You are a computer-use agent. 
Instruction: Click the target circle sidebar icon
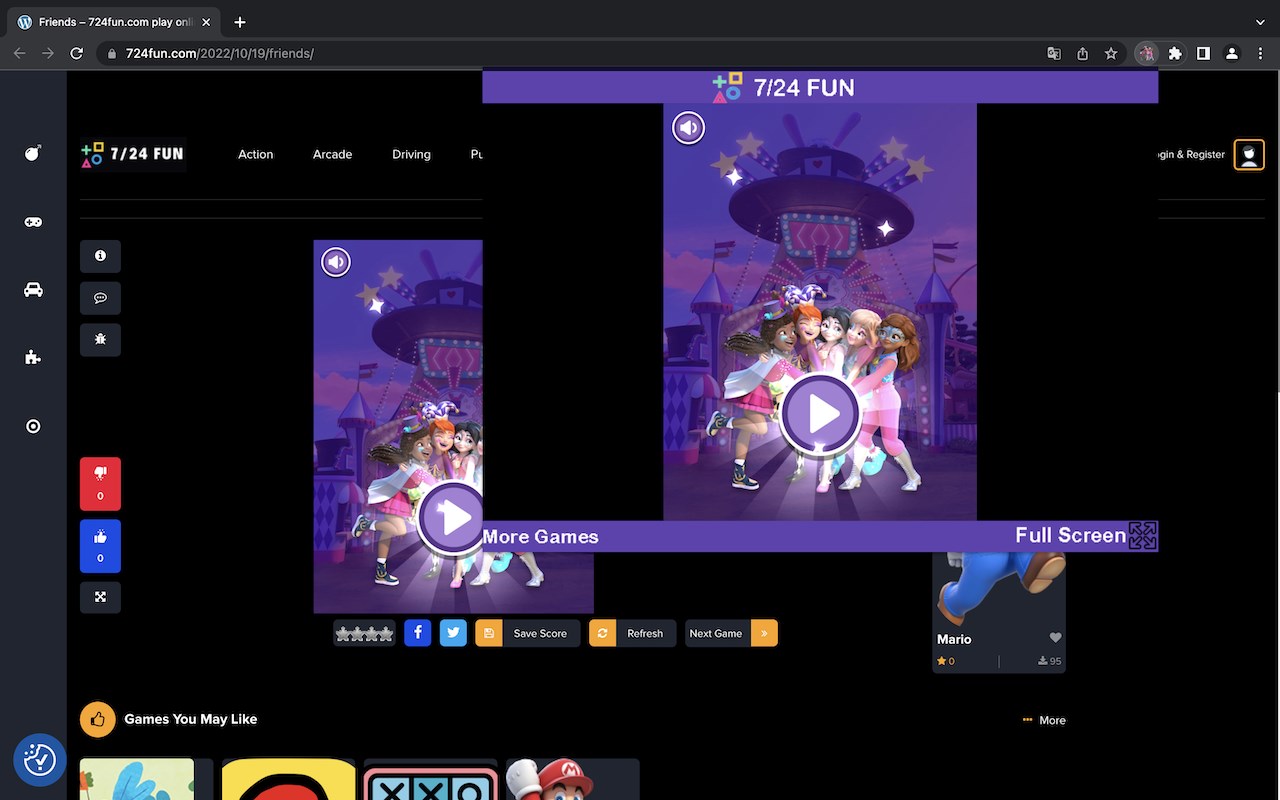(x=33, y=426)
